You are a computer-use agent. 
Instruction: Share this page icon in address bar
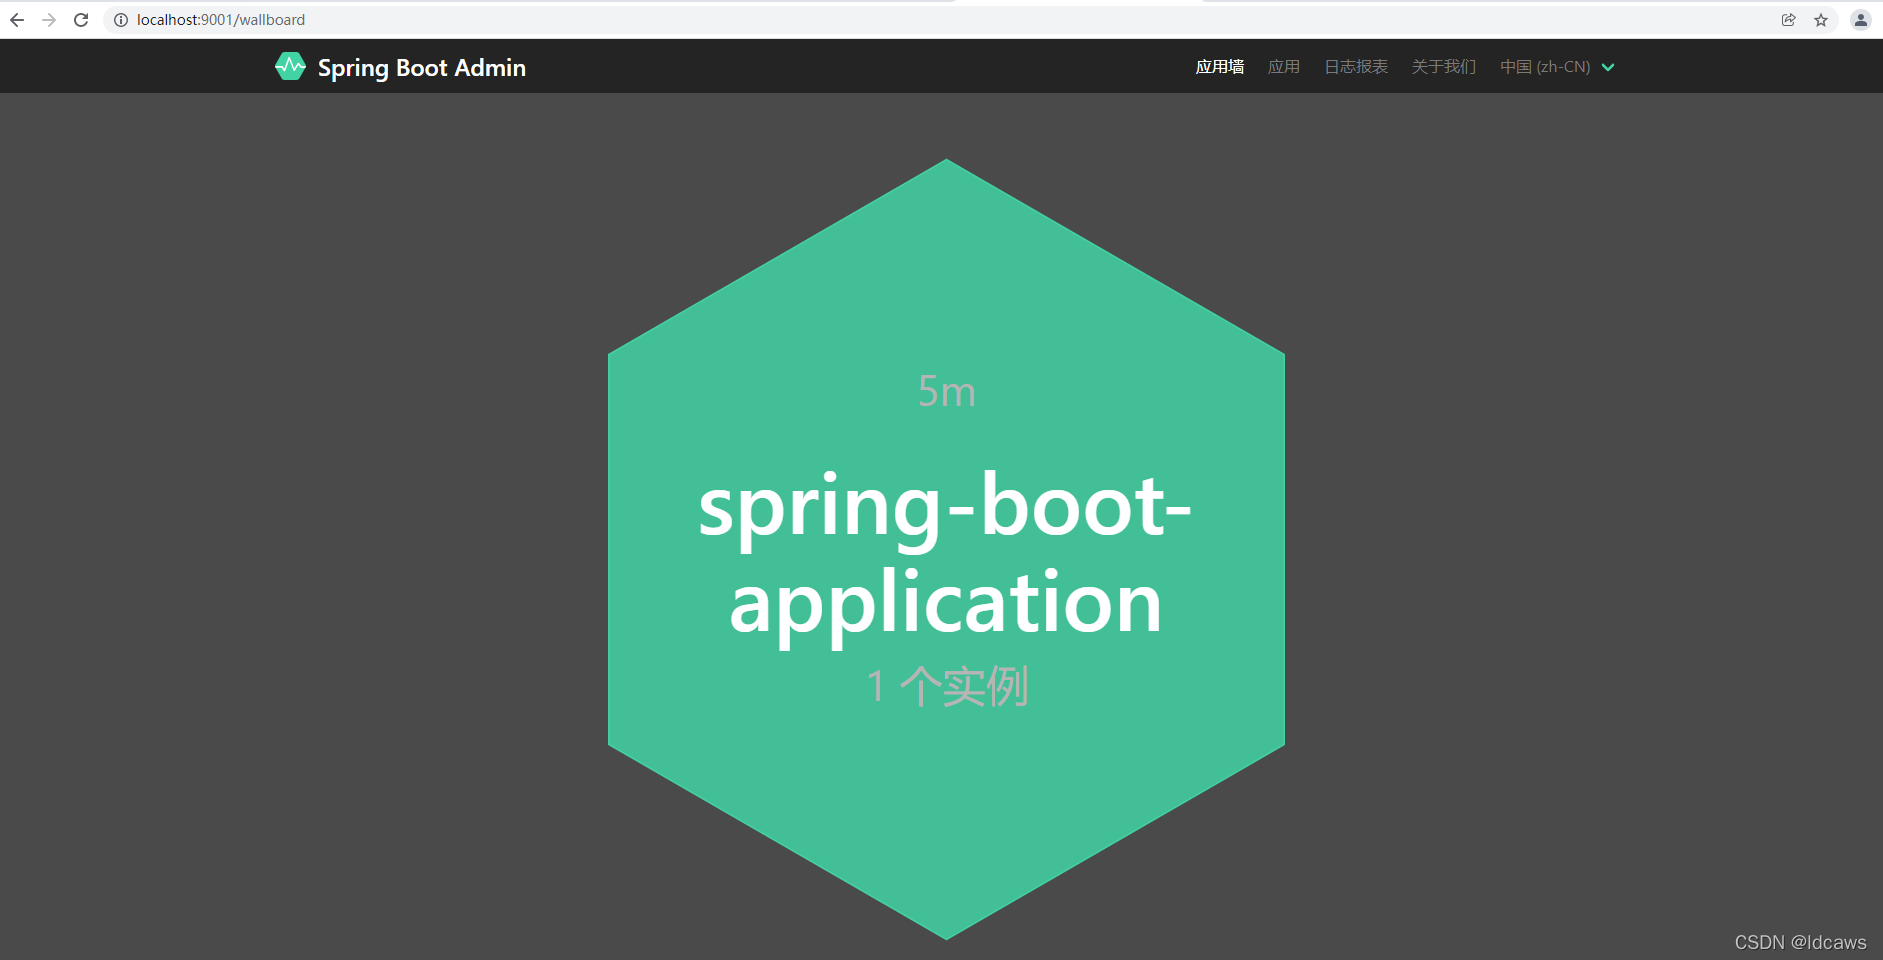point(1789,20)
